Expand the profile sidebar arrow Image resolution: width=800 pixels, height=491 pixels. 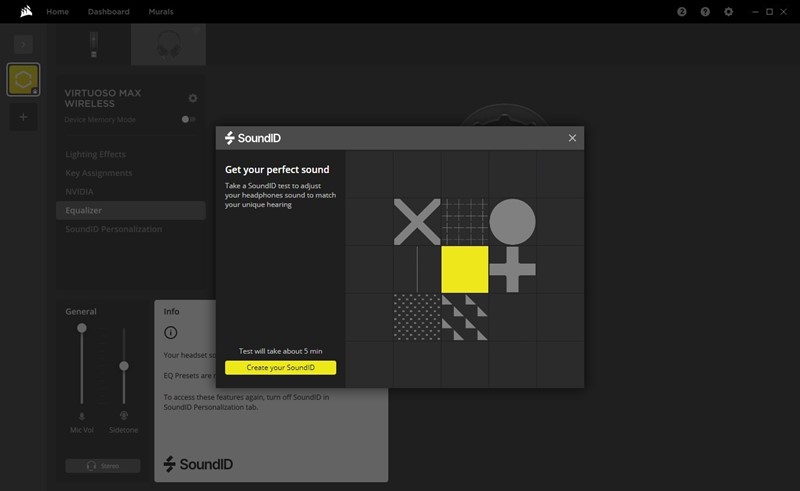coord(23,44)
